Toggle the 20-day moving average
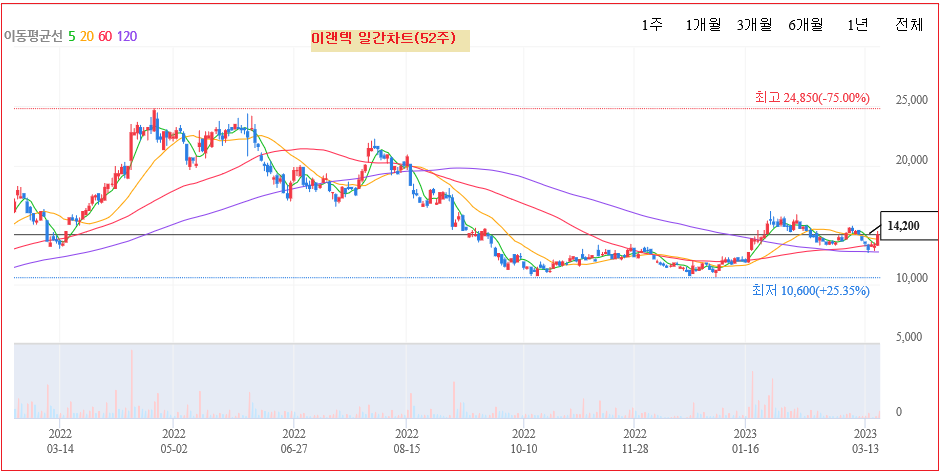The image size is (940, 475). (x=86, y=36)
